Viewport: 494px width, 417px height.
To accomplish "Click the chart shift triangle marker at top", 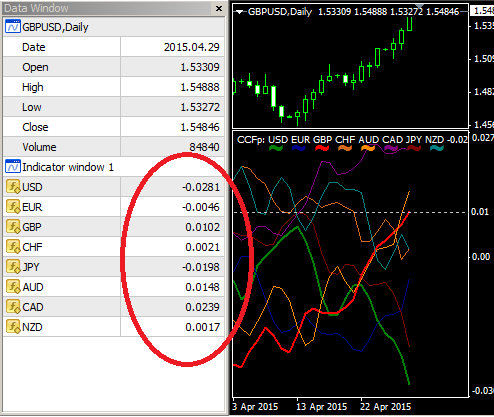I will (x=419, y=6).
